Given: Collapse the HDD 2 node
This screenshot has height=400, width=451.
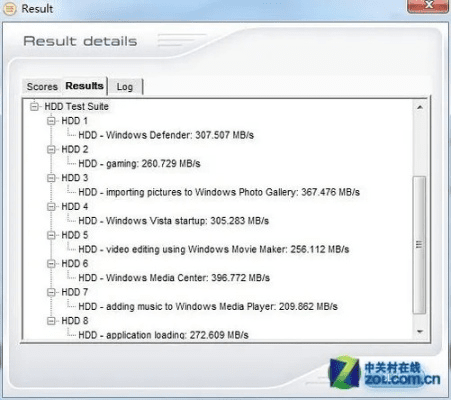Looking at the screenshot, I should pos(51,149).
